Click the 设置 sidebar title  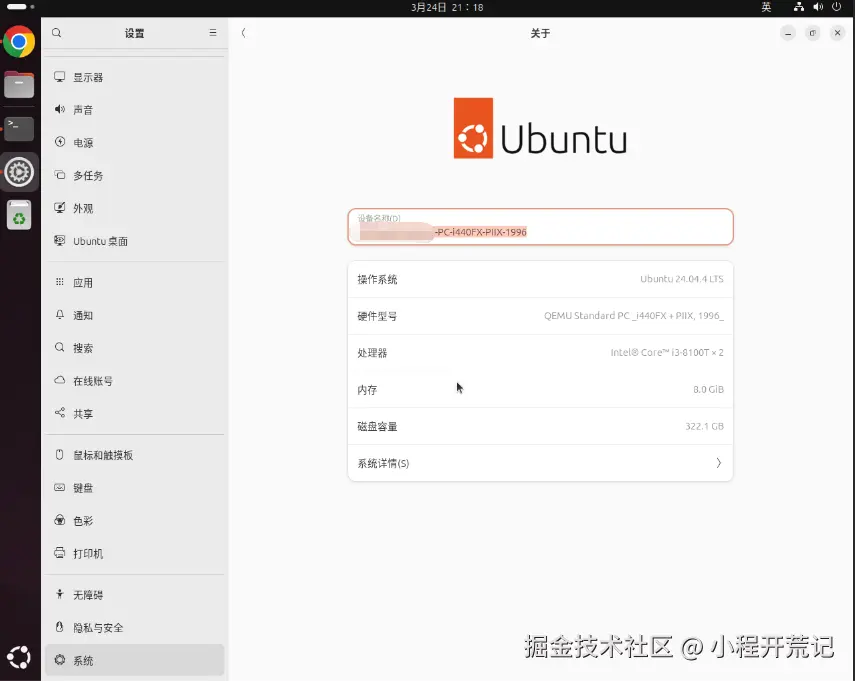point(135,33)
